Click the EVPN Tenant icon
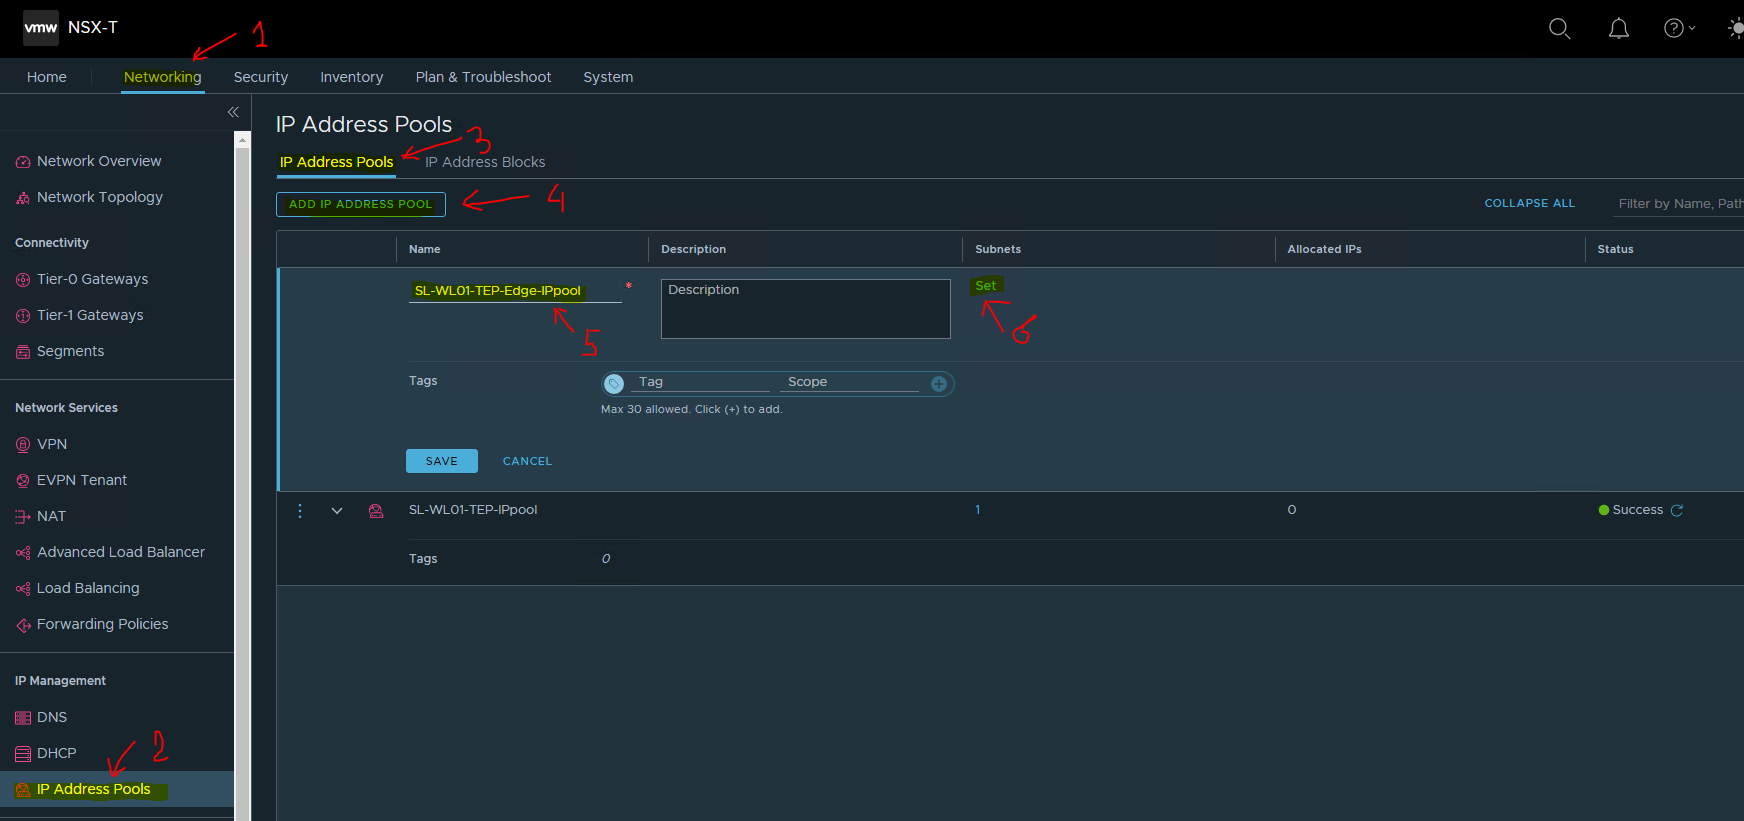The image size is (1744, 821). [x=23, y=481]
